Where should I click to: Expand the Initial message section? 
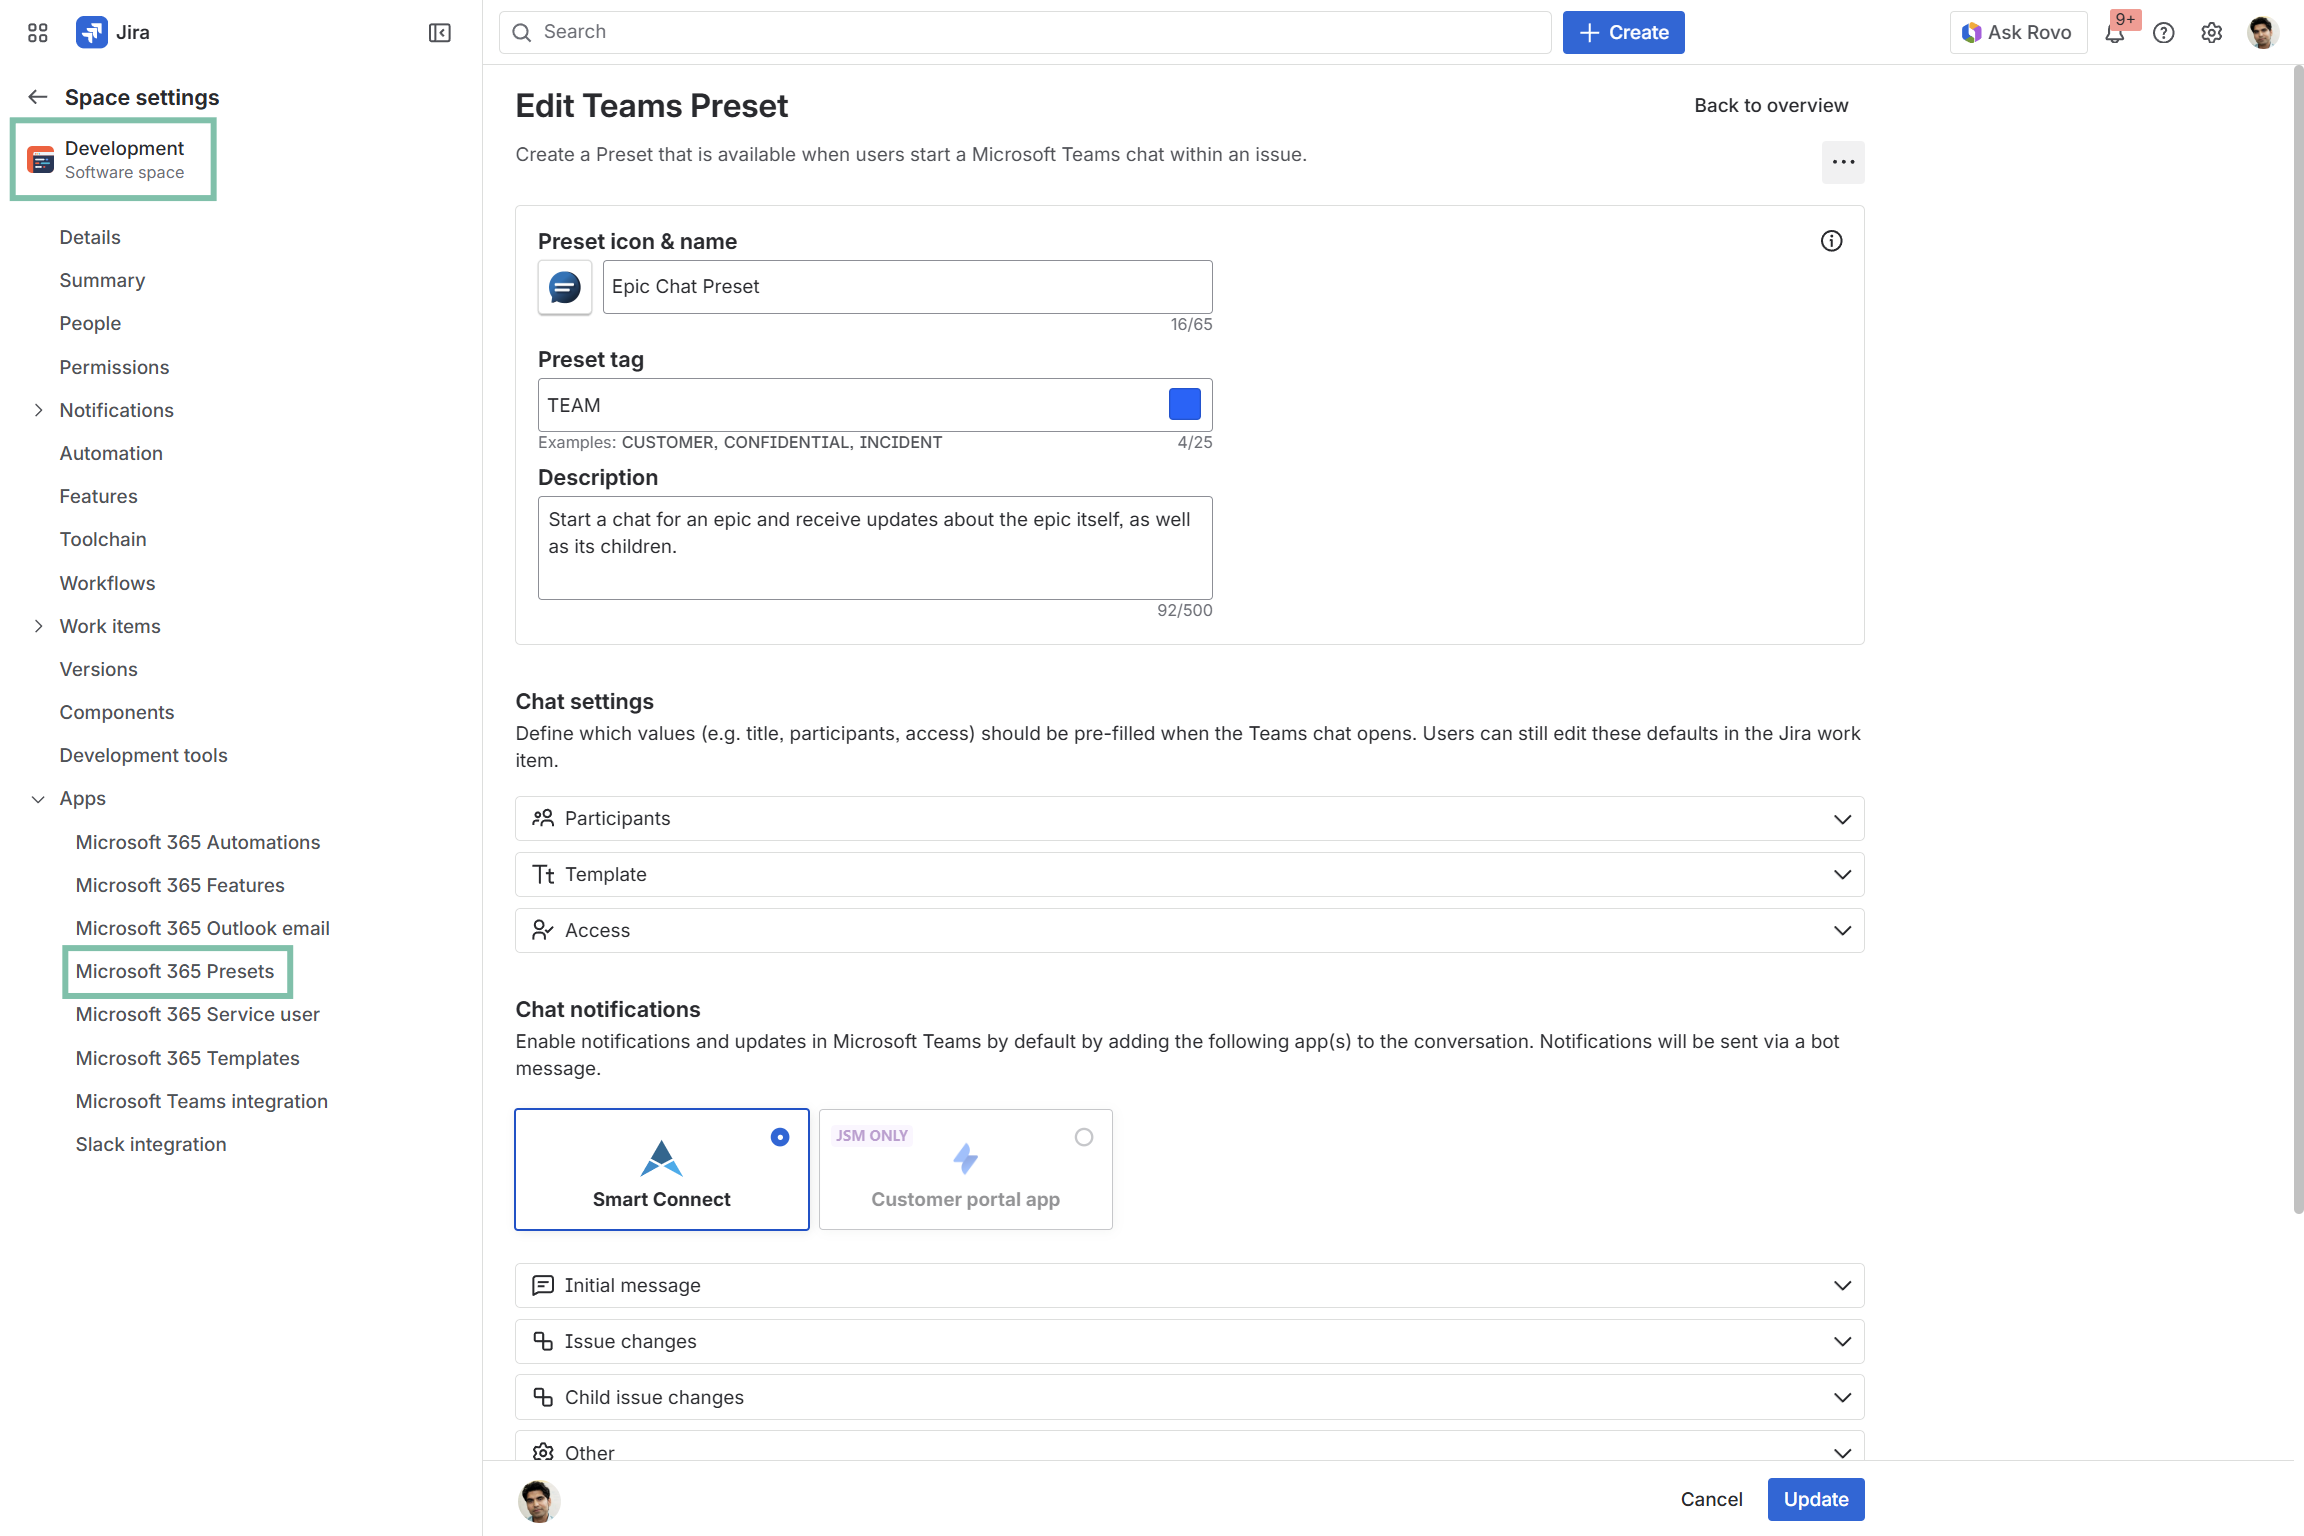(1189, 1286)
